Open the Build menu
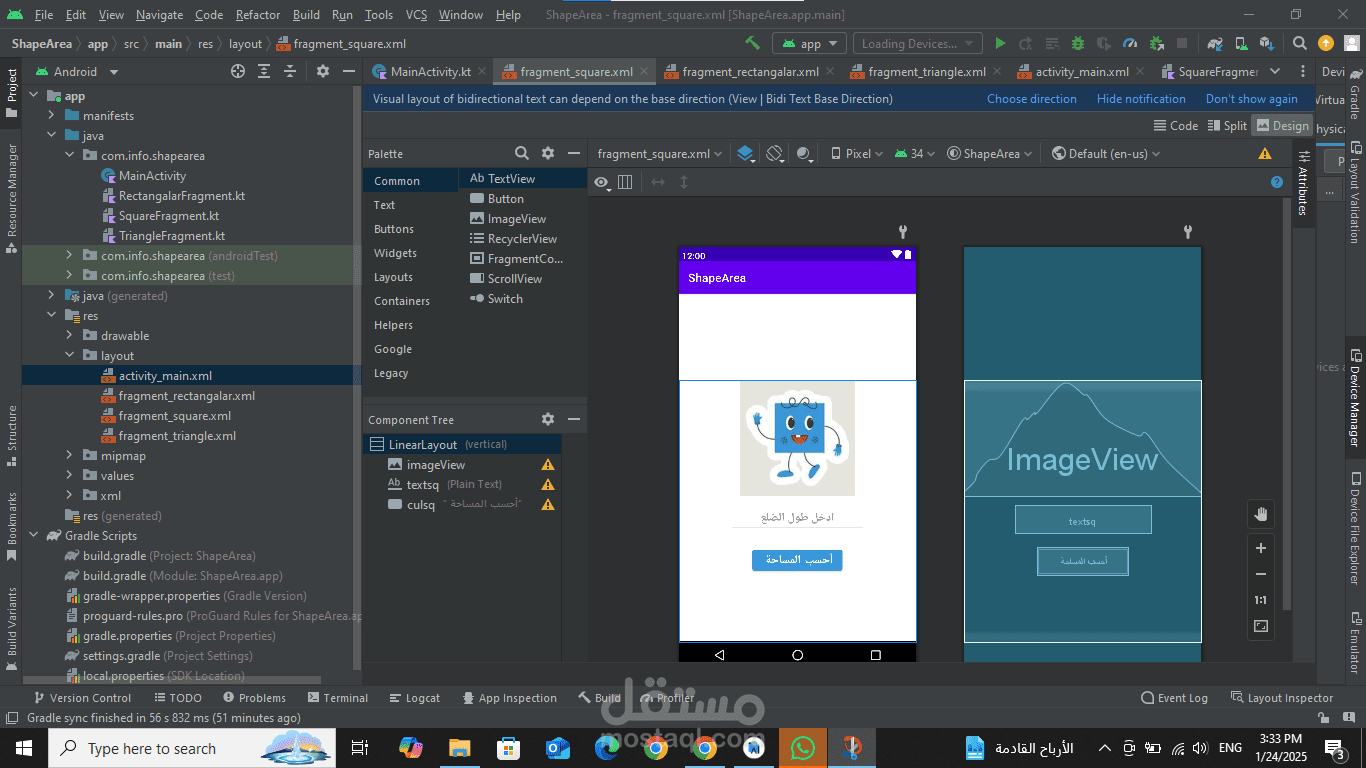The image size is (1366, 768). coord(306,15)
